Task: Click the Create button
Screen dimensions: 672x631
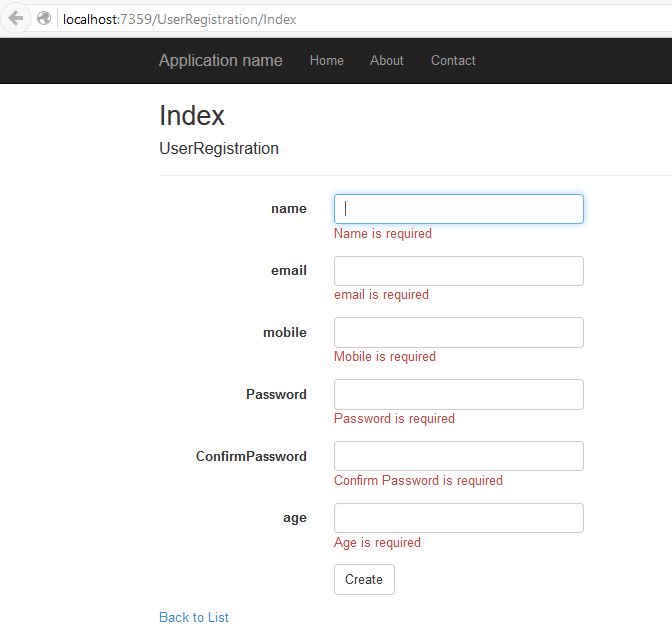Action: click(x=364, y=580)
